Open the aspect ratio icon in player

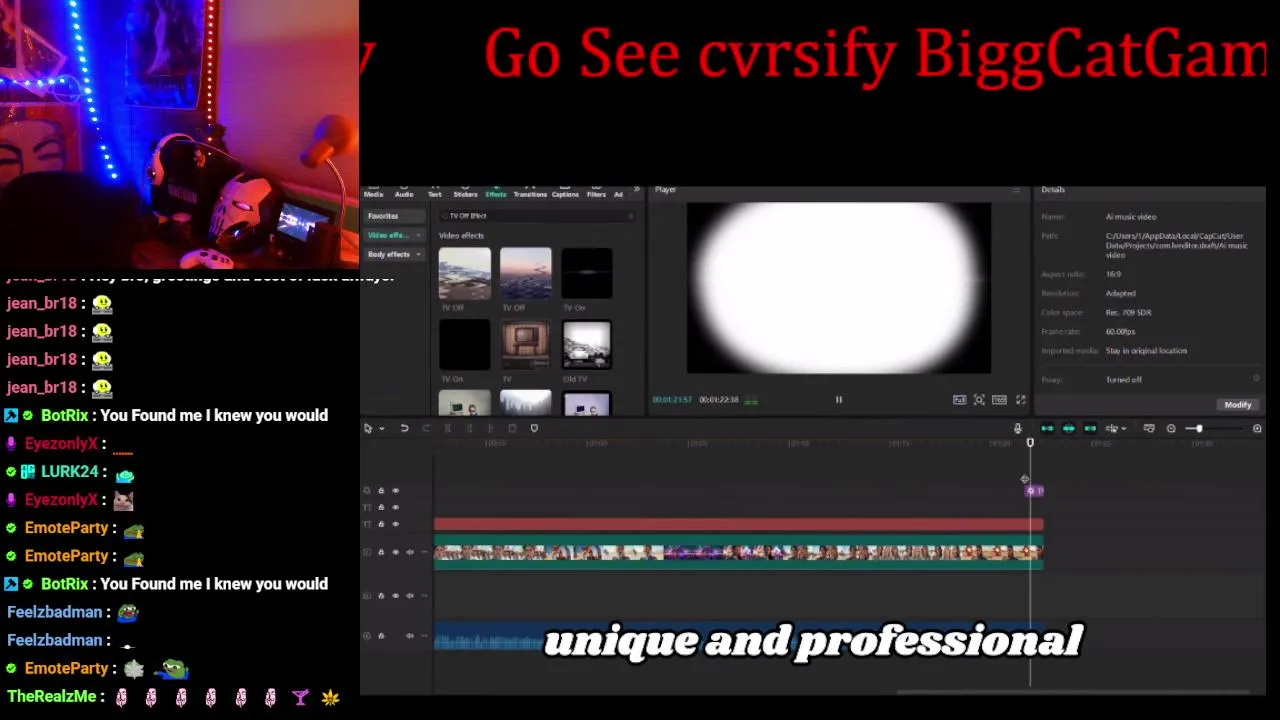pos(999,400)
